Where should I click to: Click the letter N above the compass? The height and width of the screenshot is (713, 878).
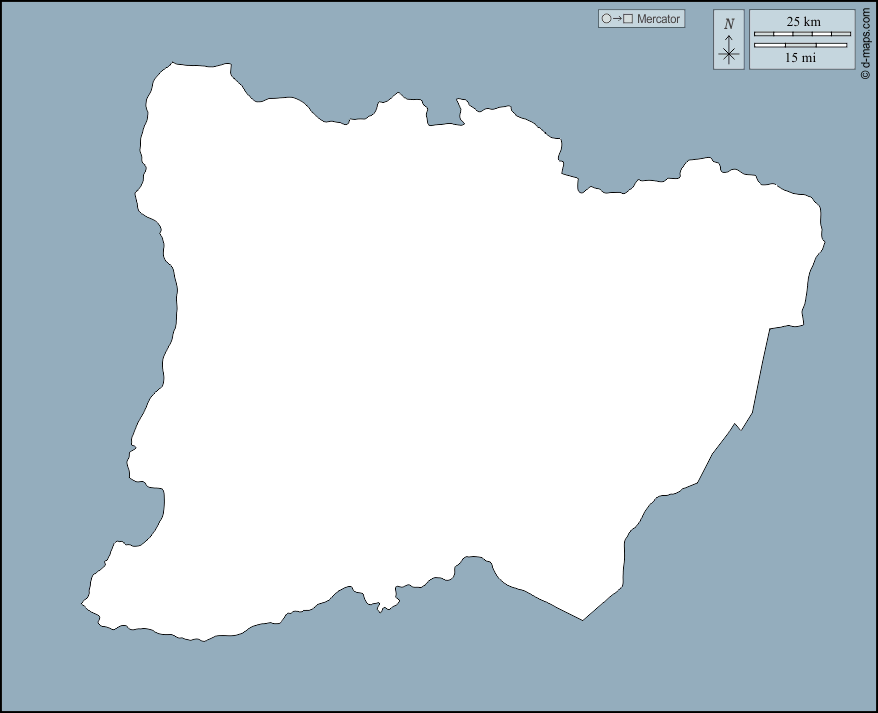tap(729, 23)
